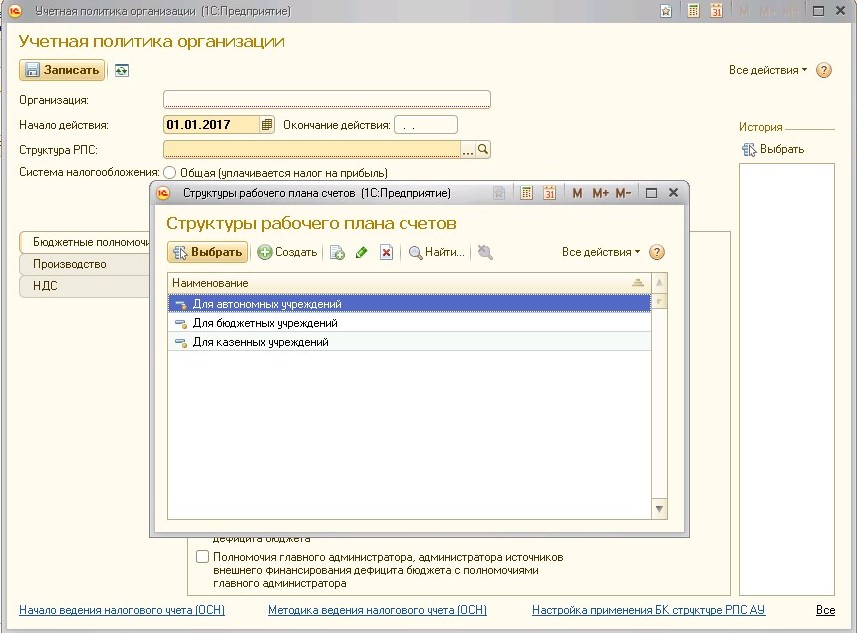Click the red X delete-mark icon
The height and width of the screenshot is (633, 857).
click(386, 252)
